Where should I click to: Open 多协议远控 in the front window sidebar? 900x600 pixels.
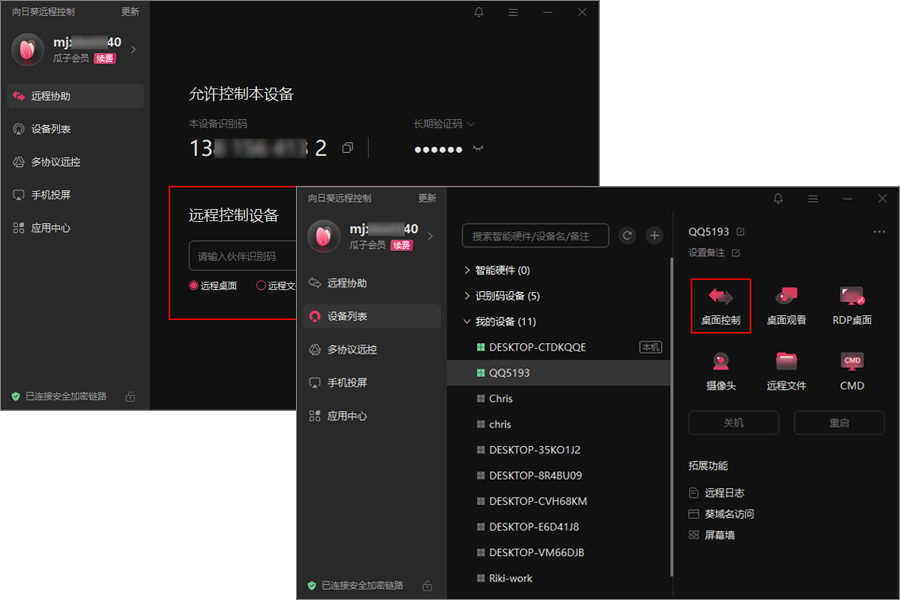click(371, 350)
